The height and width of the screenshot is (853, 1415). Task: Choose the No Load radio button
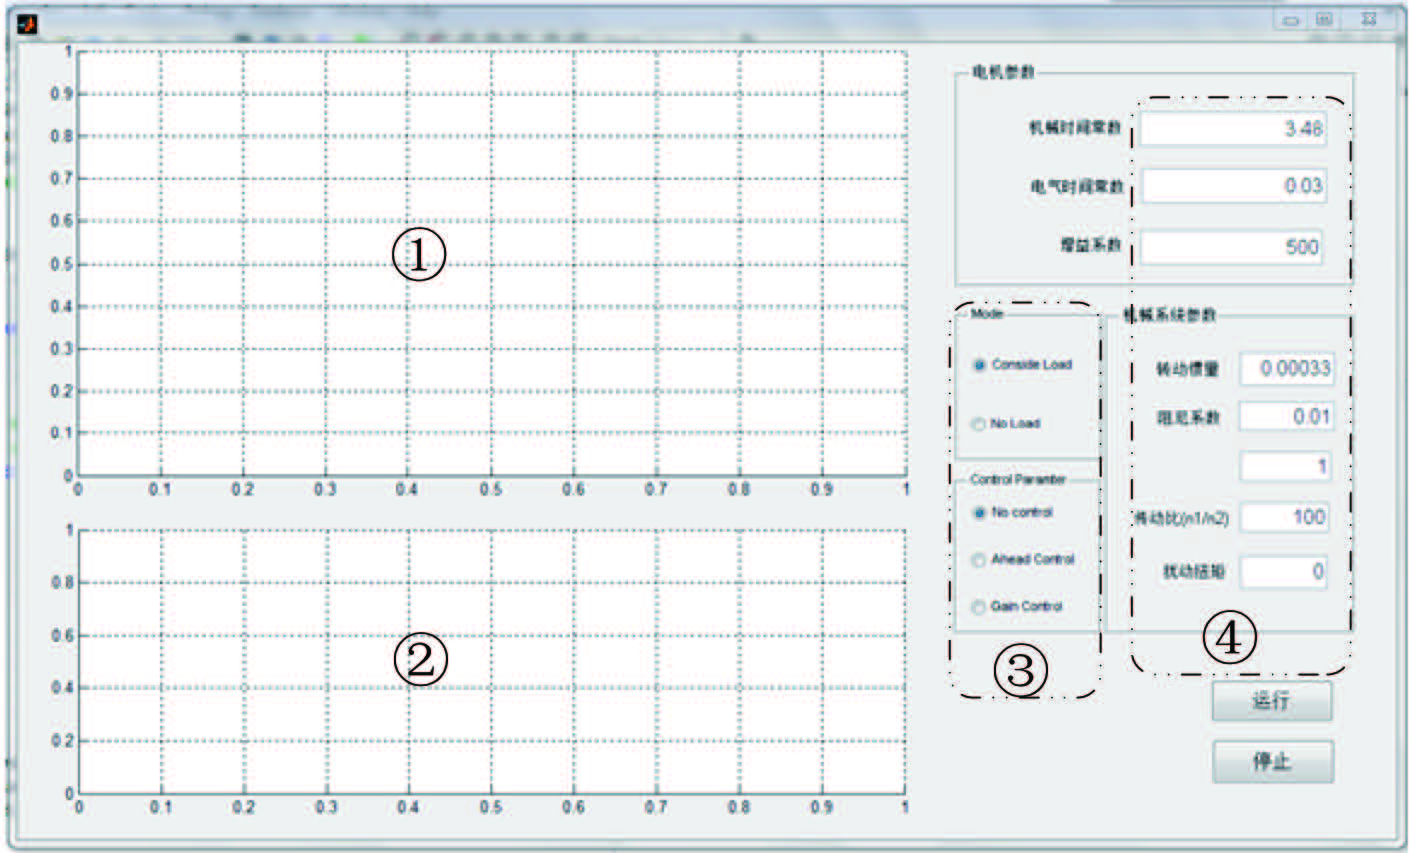pyautogui.click(x=979, y=424)
